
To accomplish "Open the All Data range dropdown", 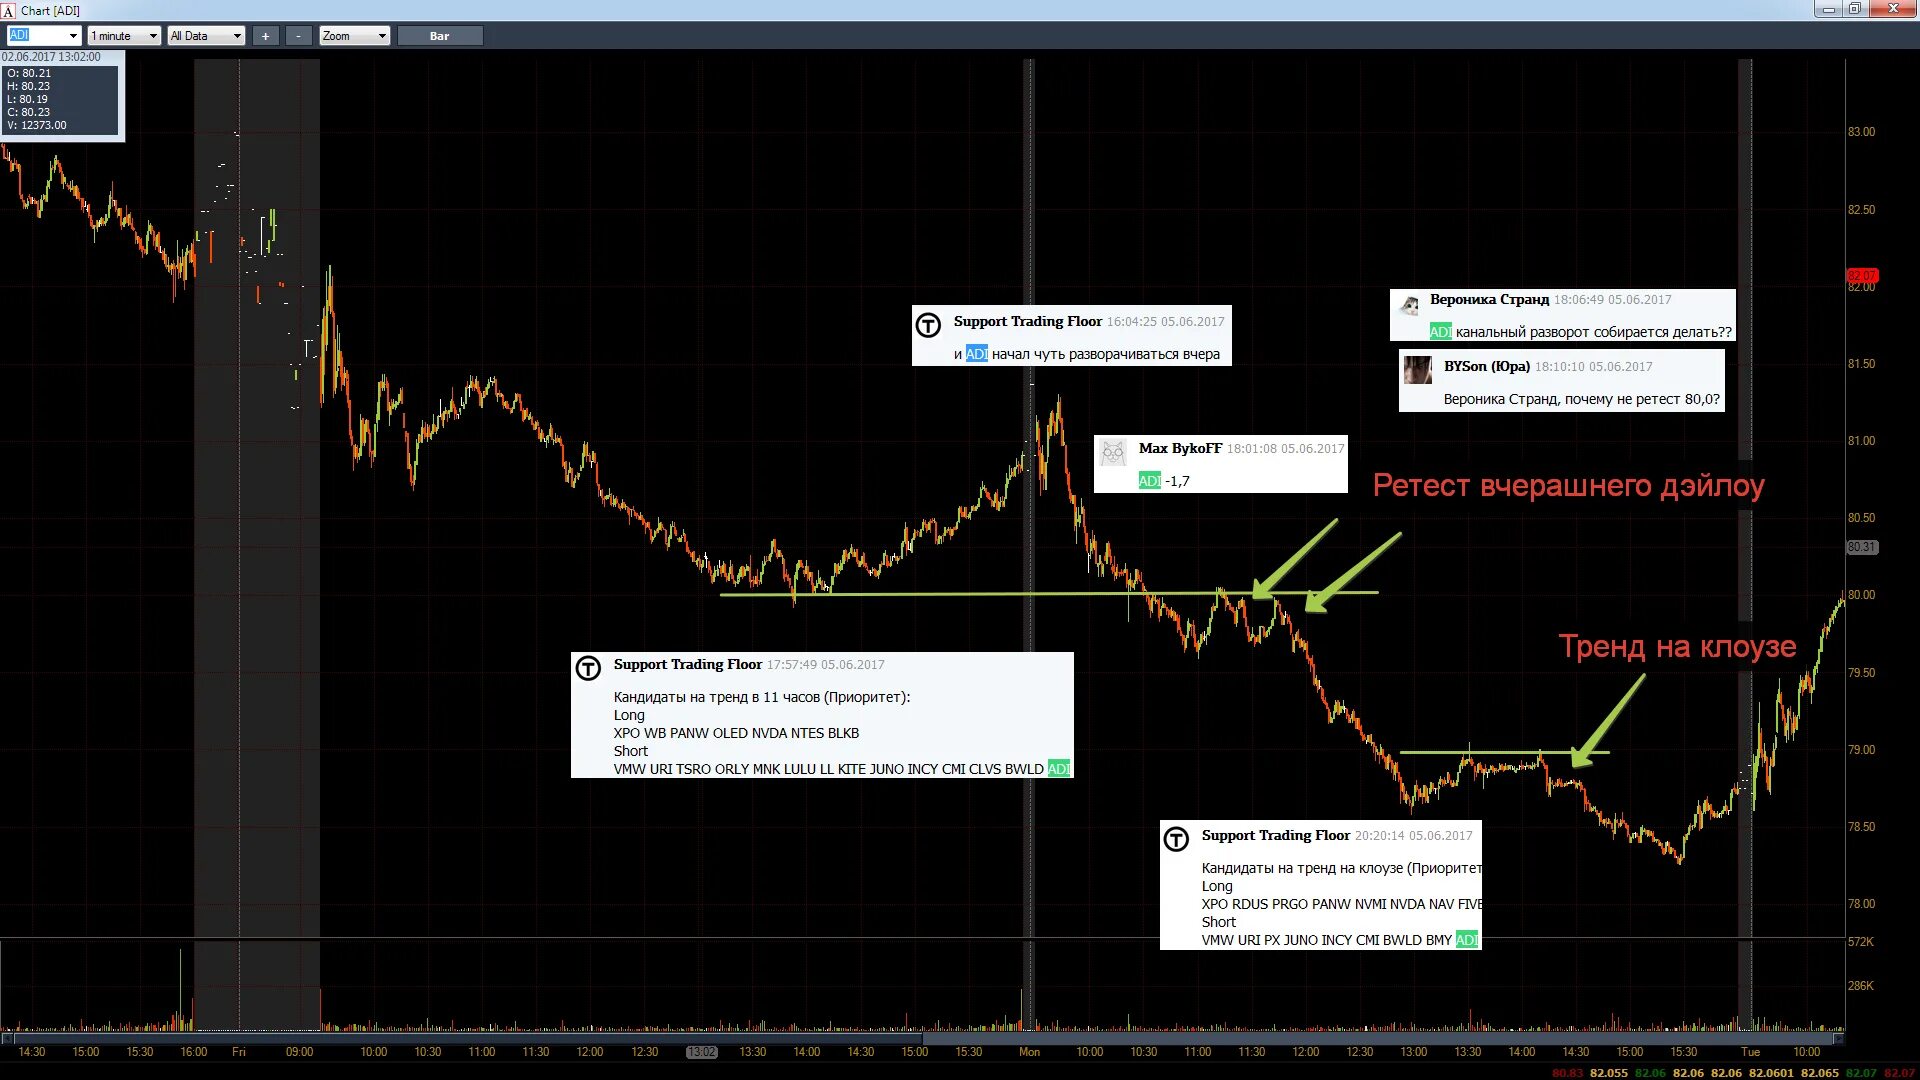I will pos(238,34).
